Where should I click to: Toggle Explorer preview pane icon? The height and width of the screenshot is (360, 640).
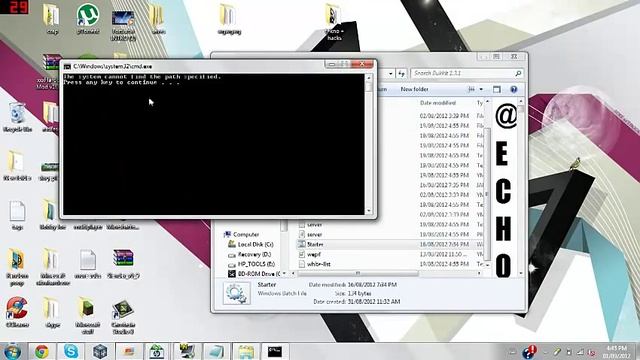coord(496,89)
